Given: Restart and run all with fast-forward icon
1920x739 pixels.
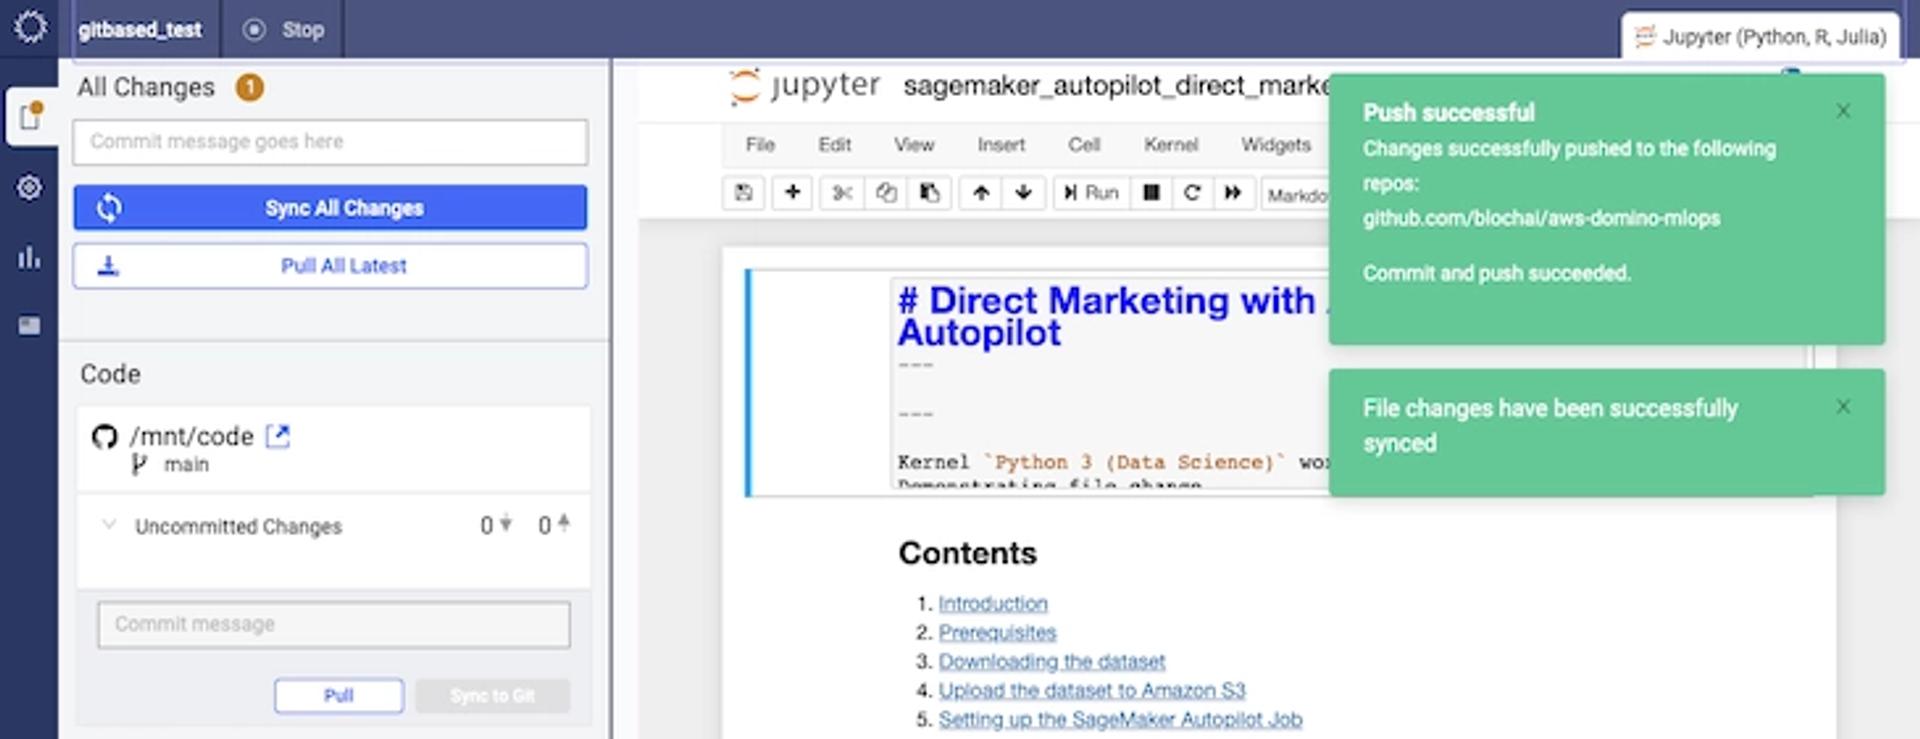Looking at the screenshot, I should 1233,193.
